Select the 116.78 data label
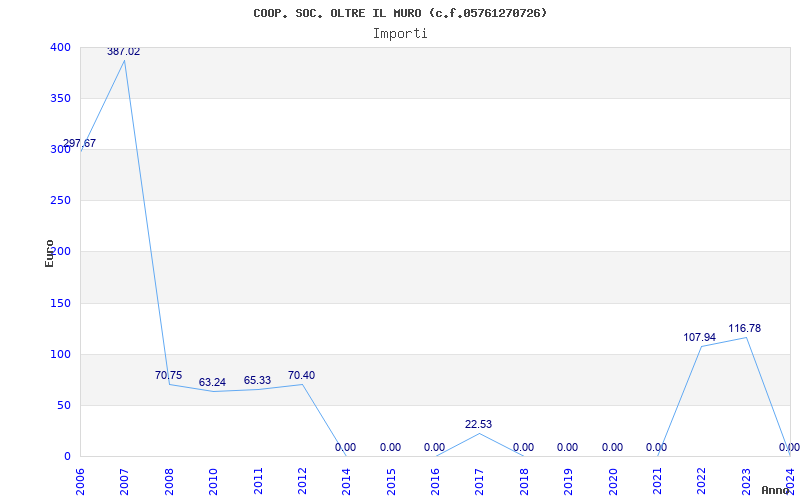 click(744, 329)
